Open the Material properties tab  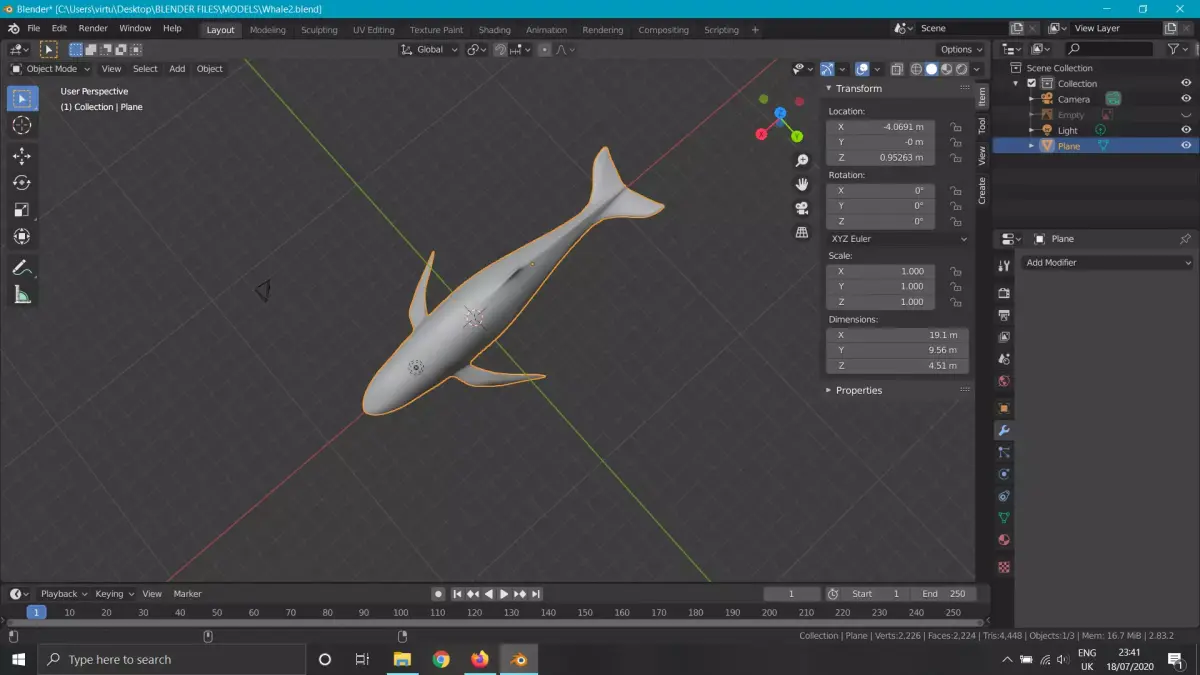pyautogui.click(x=1004, y=540)
